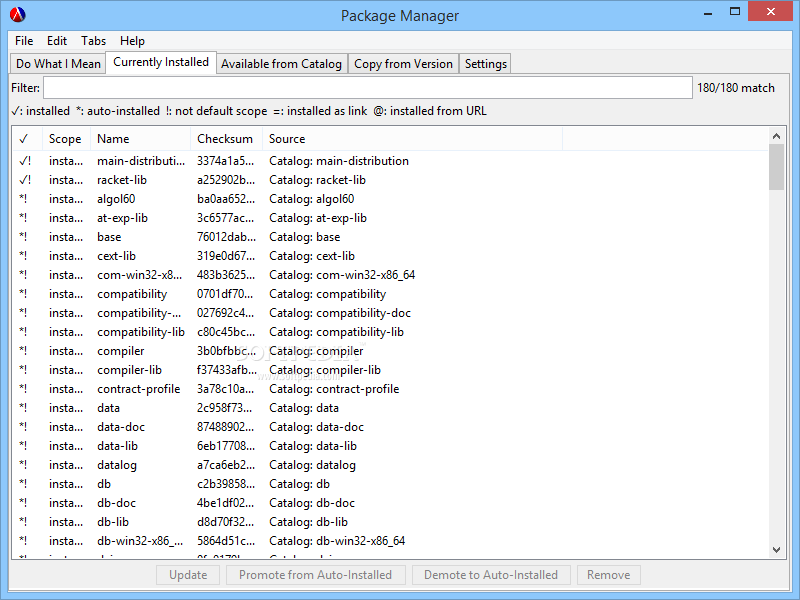The height and width of the screenshot is (600, 800).
Task: Select the algol60 package name
Action: pos(116,199)
